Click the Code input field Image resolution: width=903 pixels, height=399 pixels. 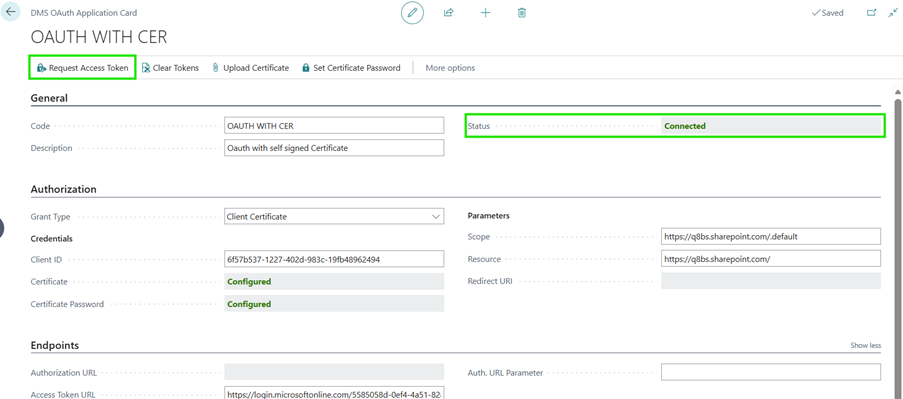[334, 126]
